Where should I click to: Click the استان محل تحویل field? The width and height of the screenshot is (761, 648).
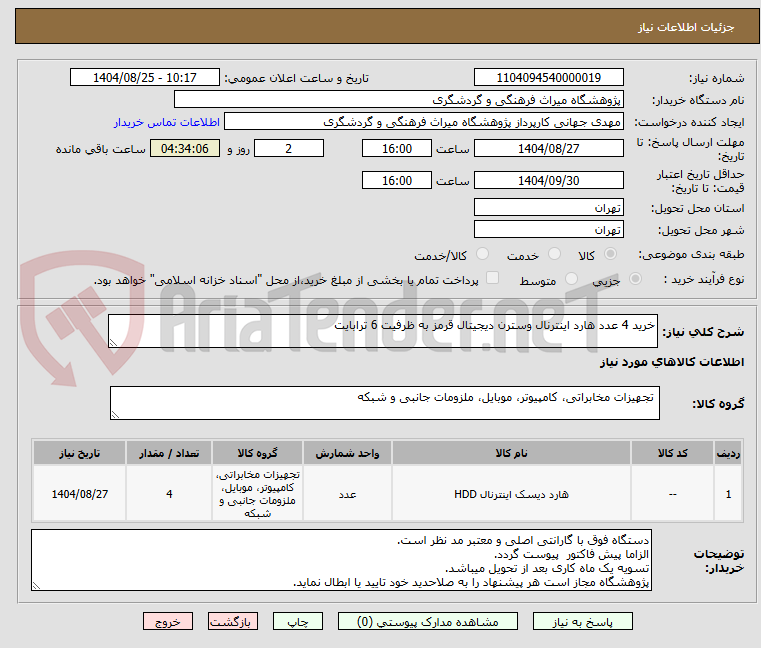pos(548,208)
